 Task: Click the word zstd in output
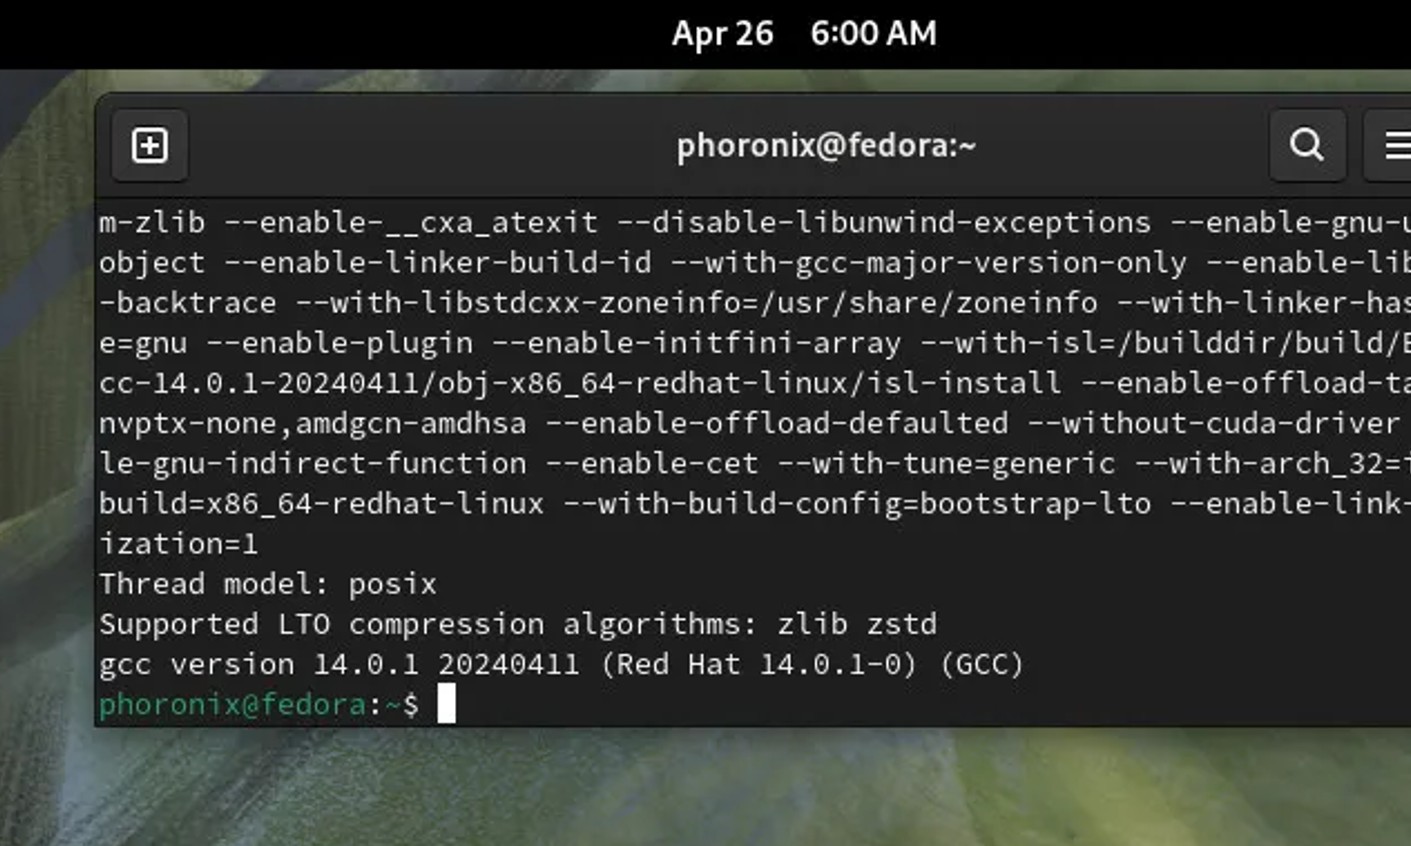pyautogui.click(x=901, y=624)
